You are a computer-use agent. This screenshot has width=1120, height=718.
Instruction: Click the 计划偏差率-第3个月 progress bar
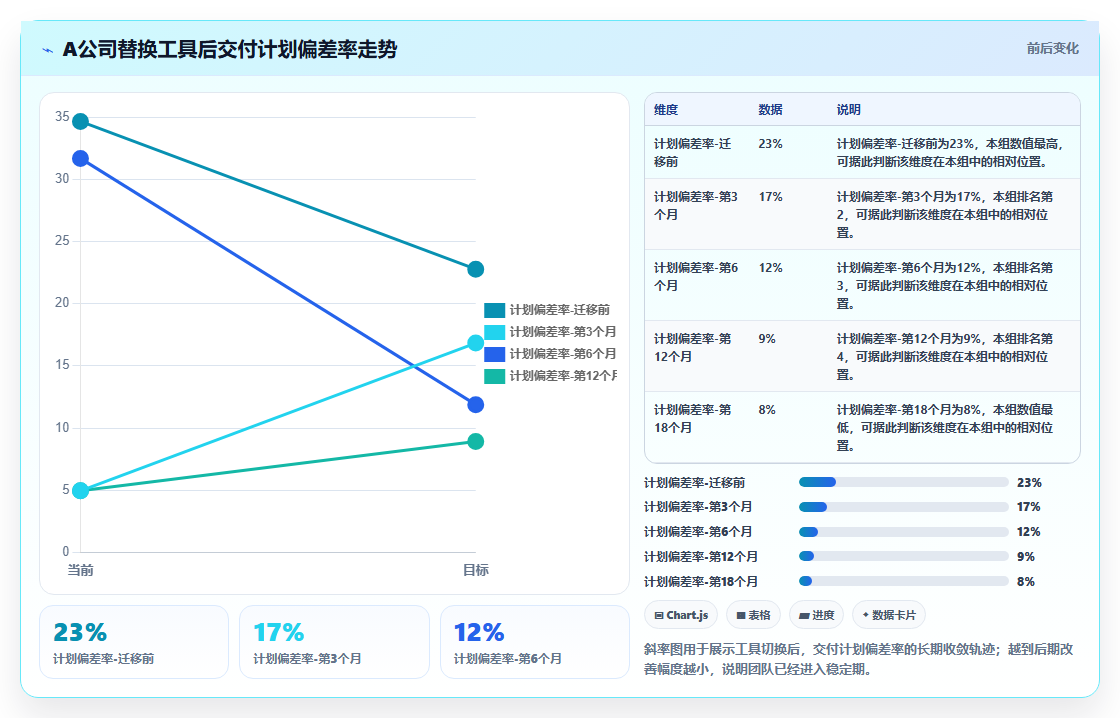(904, 507)
